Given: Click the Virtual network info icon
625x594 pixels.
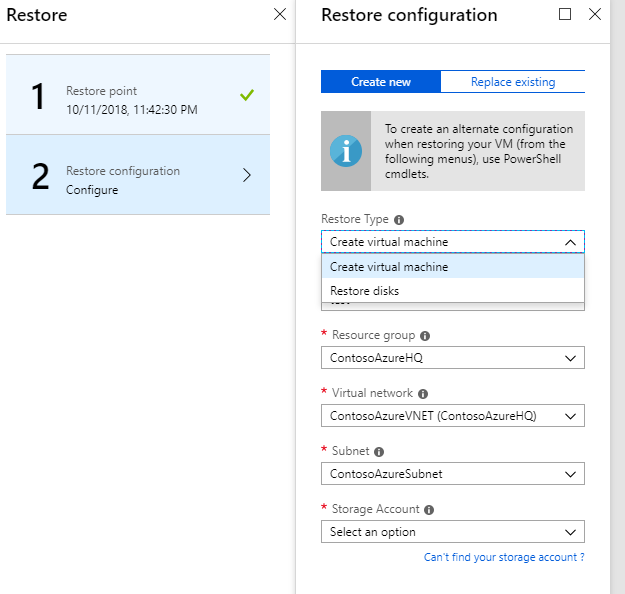Looking at the screenshot, I should pos(423,394).
